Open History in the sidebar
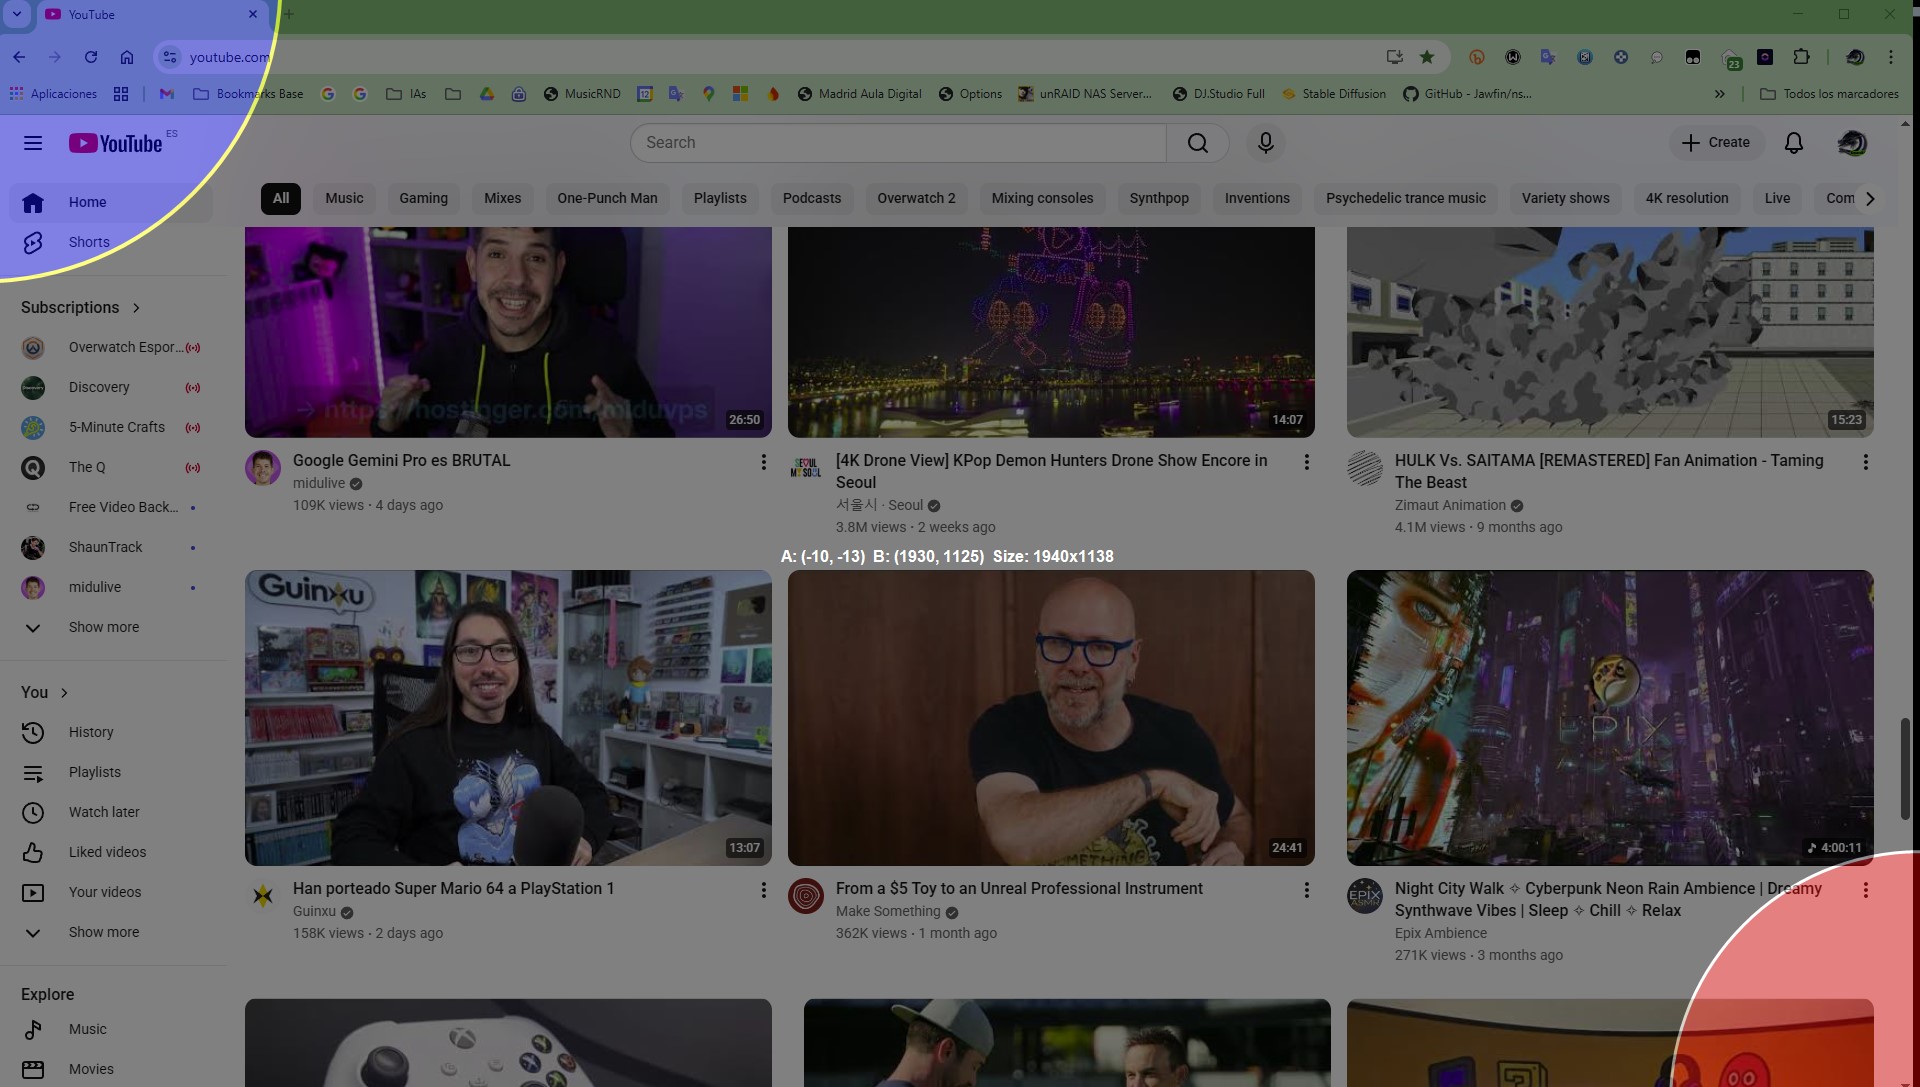The height and width of the screenshot is (1087, 1920). (91, 732)
